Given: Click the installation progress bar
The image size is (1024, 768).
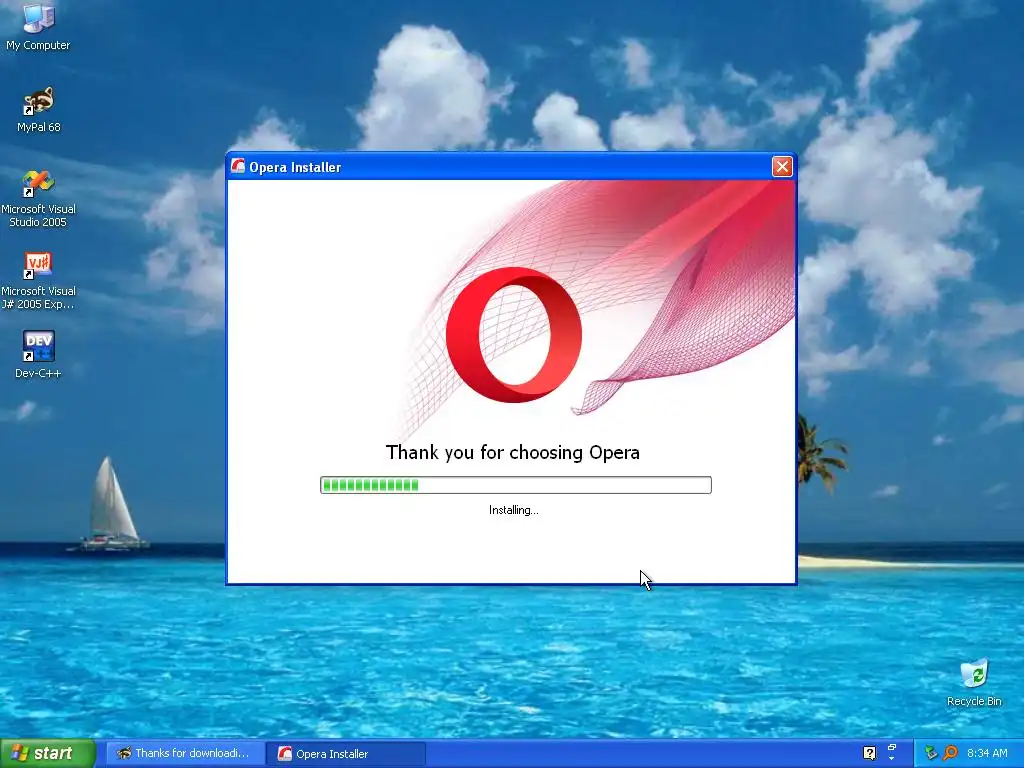Looking at the screenshot, I should [515, 485].
